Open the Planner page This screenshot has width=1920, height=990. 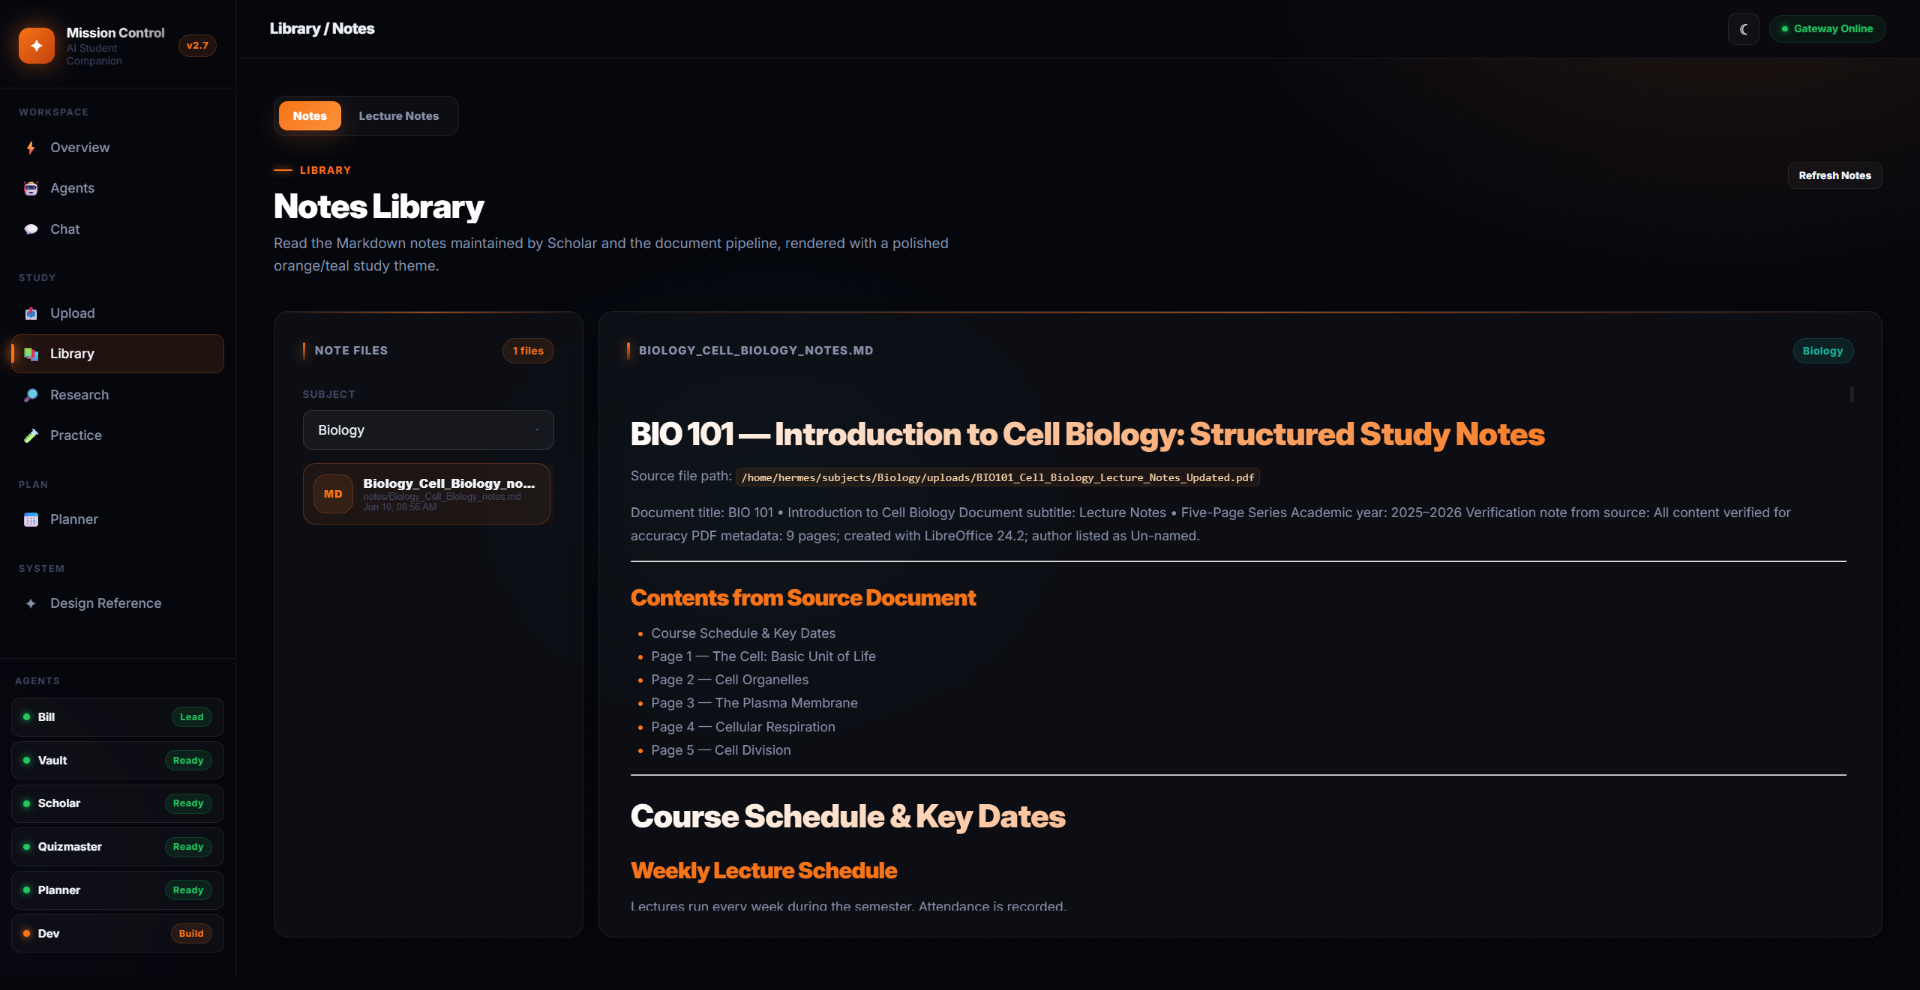pos(117,520)
